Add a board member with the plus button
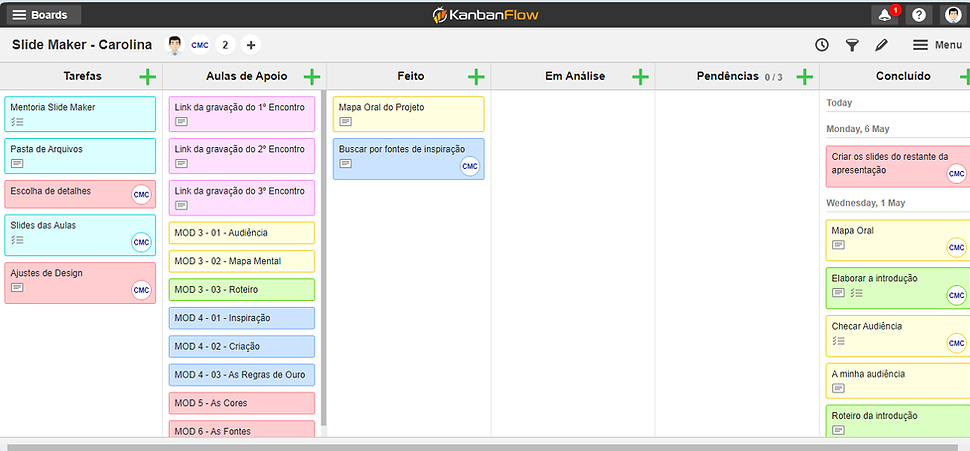This screenshot has width=970, height=451. coord(251,45)
